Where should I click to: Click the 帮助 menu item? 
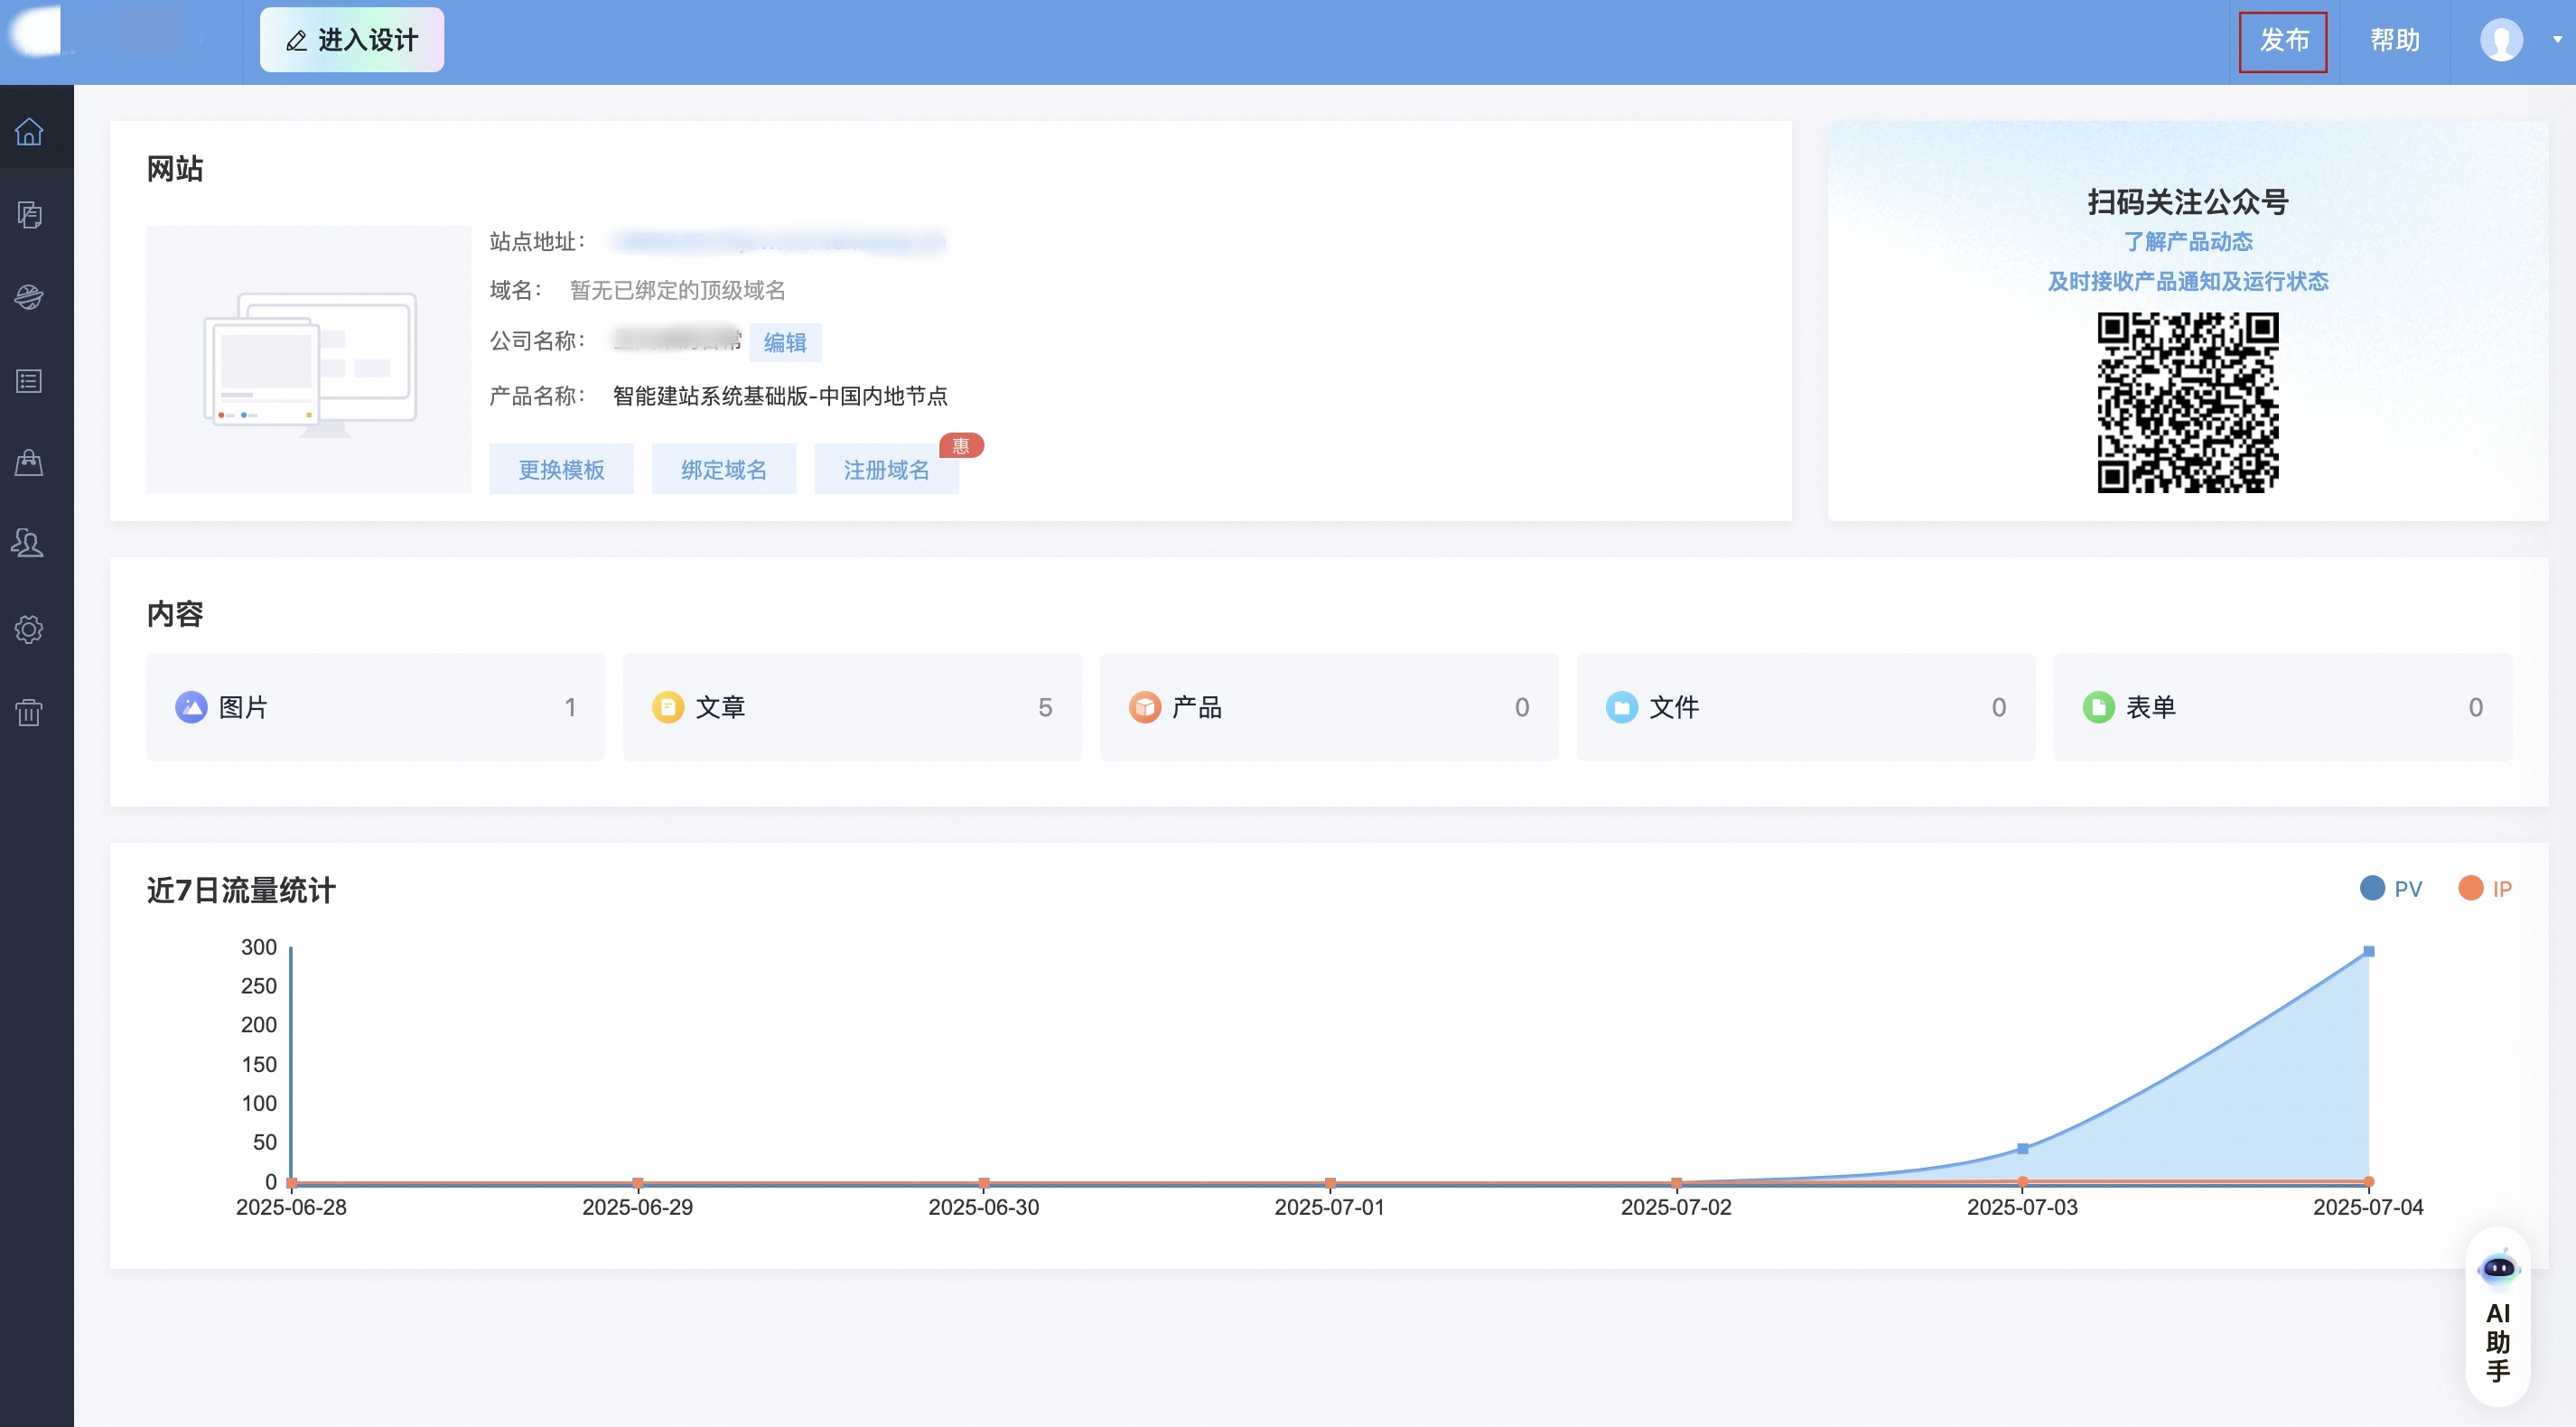tap(2395, 40)
